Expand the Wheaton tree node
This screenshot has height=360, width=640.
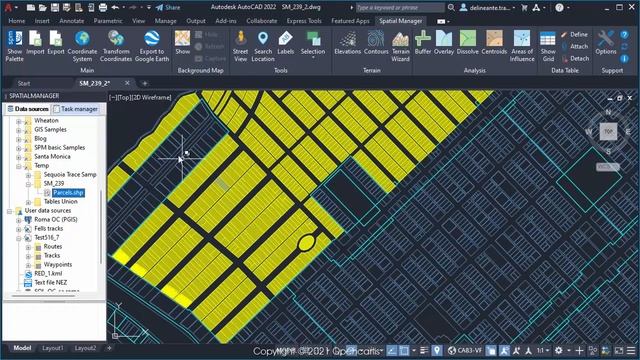click(x=18, y=121)
